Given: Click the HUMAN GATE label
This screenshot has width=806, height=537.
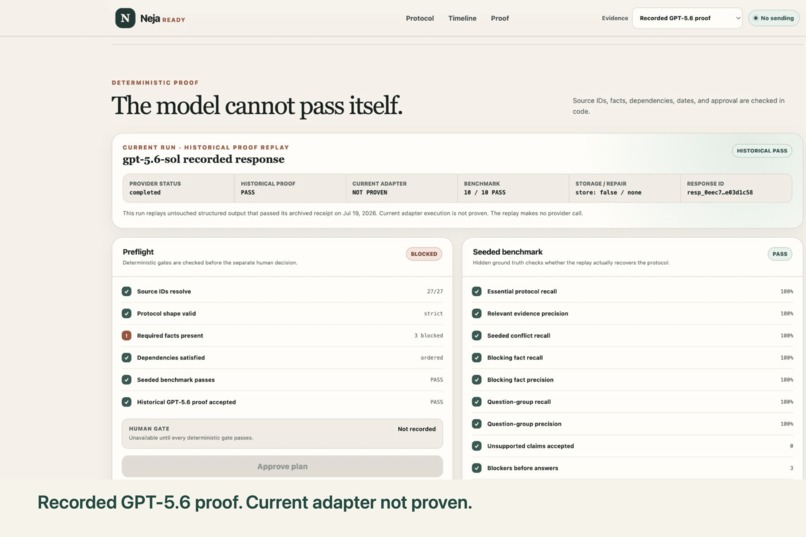Looking at the screenshot, I should (x=149, y=429).
